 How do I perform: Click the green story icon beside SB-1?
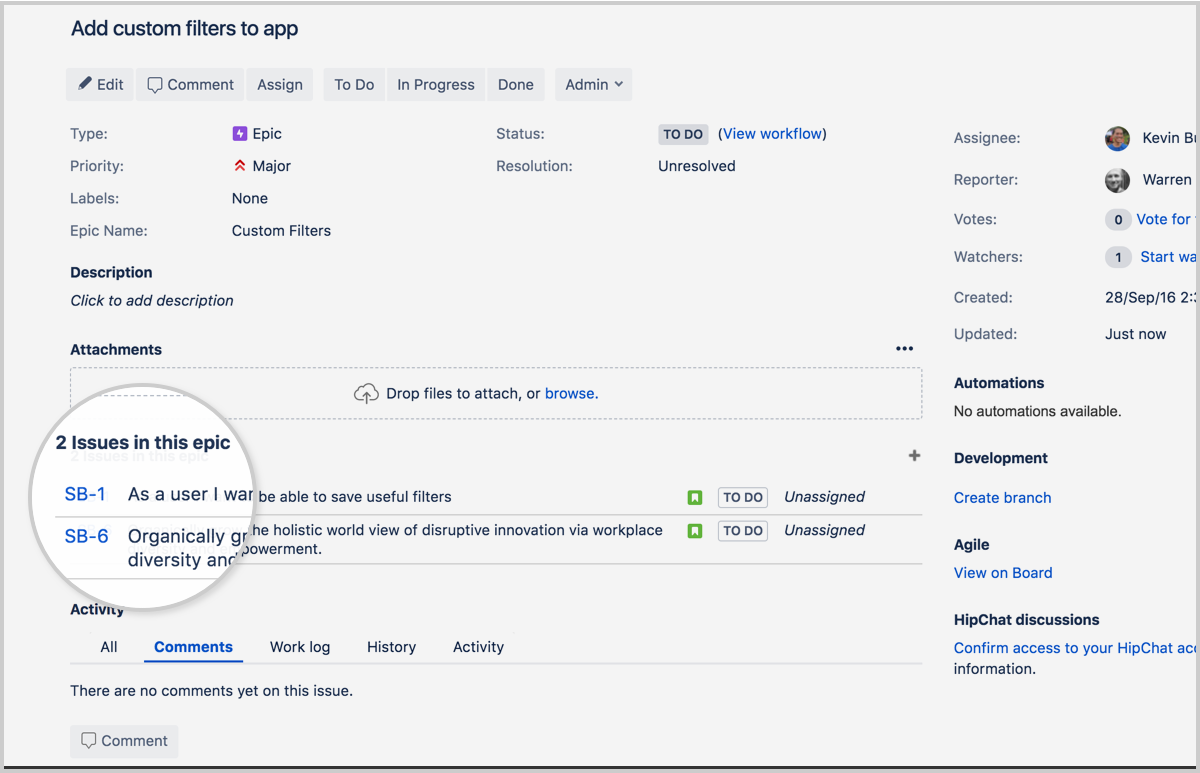pyautogui.click(x=695, y=497)
